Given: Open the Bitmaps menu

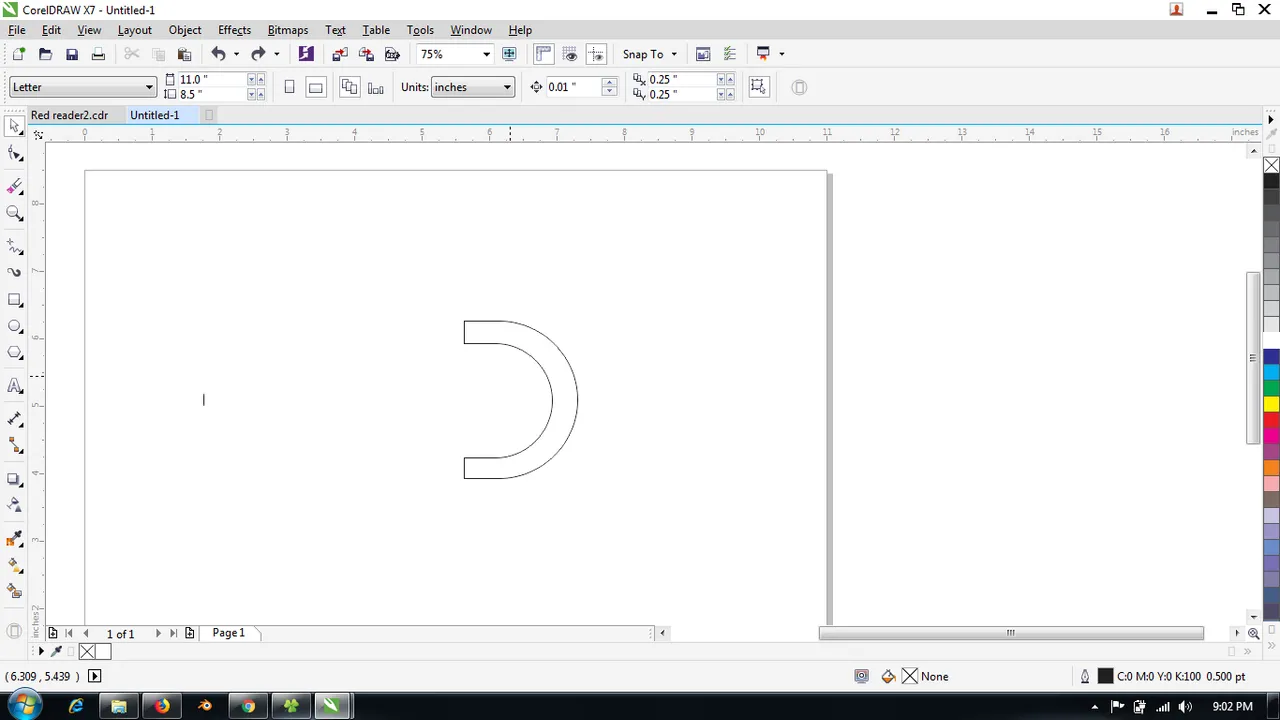Looking at the screenshot, I should coord(288,30).
